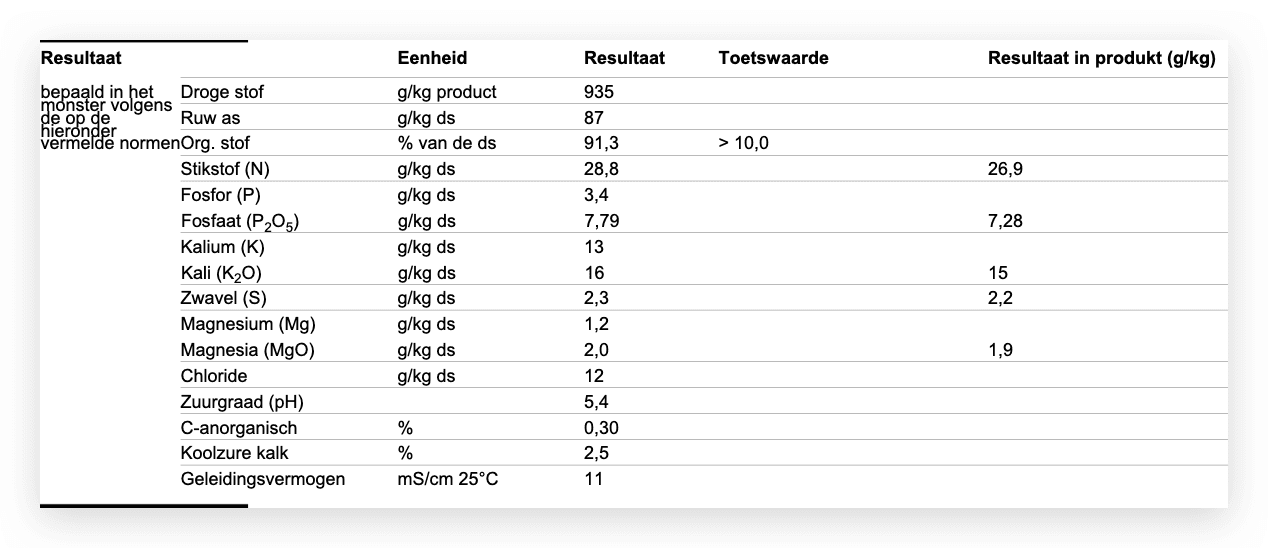Viewport: 1268px width, 548px height.
Task: Click the Kali (K2O) row label
Action: 221,273
